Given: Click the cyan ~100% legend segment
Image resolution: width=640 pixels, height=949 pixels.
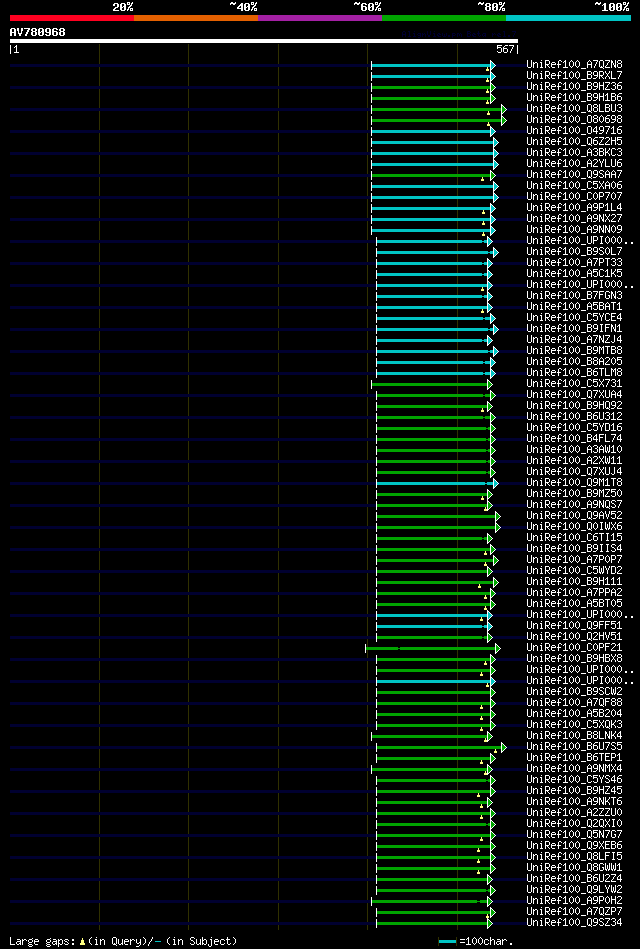Looking at the screenshot, I should (569, 18).
